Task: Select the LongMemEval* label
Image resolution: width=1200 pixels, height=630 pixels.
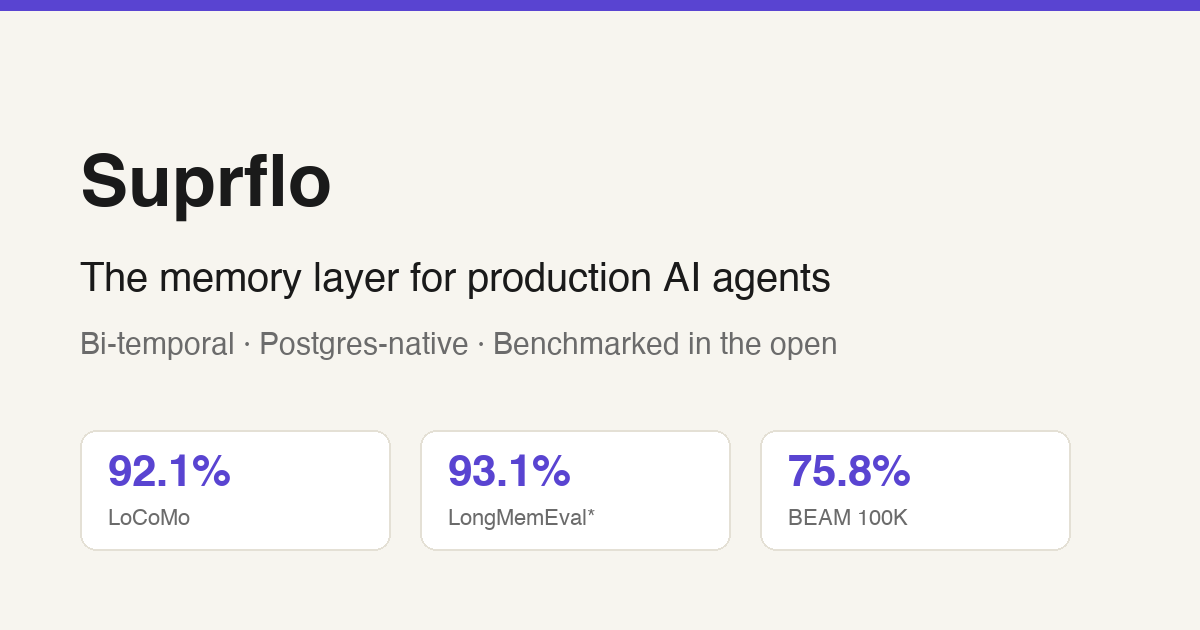Action: [521, 518]
